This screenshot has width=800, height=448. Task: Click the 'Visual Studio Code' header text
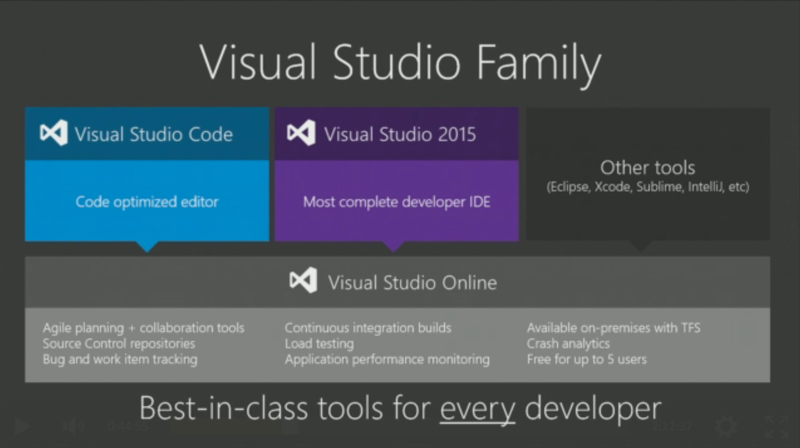(154, 134)
